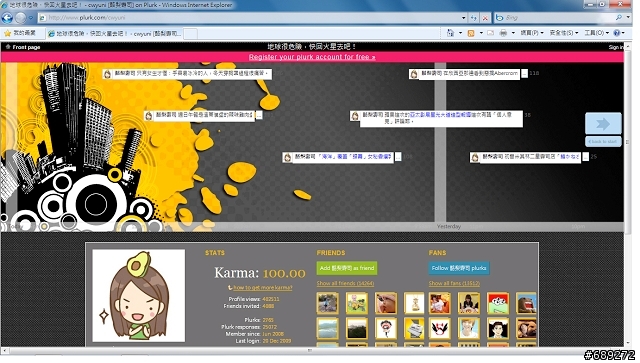Click the Back to start button
This screenshot has width=640, height=363.
click(603, 141)
